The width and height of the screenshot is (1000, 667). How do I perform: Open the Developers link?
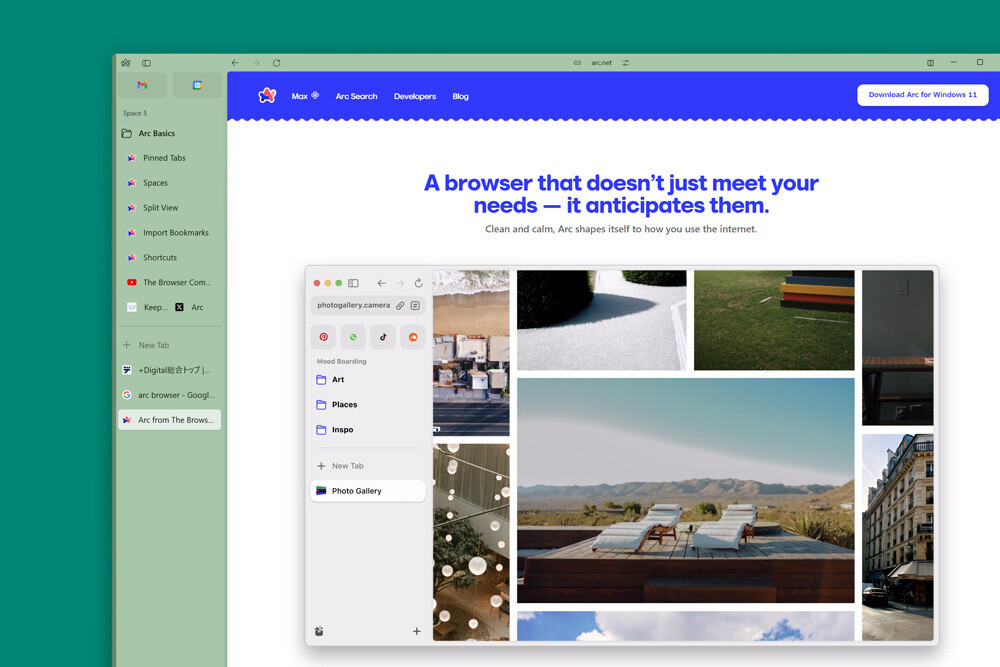[414, 96]
